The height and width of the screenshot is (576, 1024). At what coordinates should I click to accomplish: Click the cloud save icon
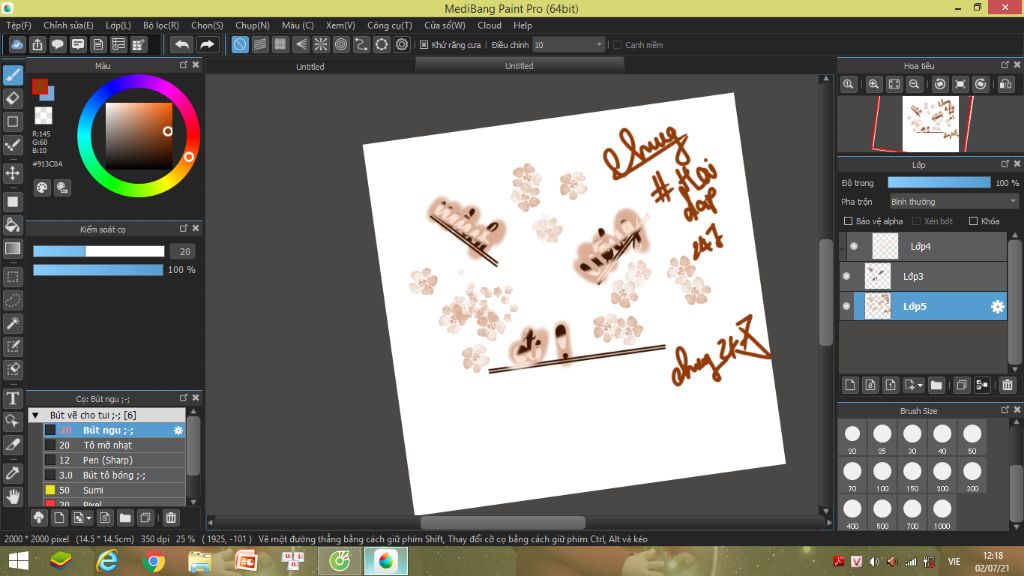click(17, 44)
